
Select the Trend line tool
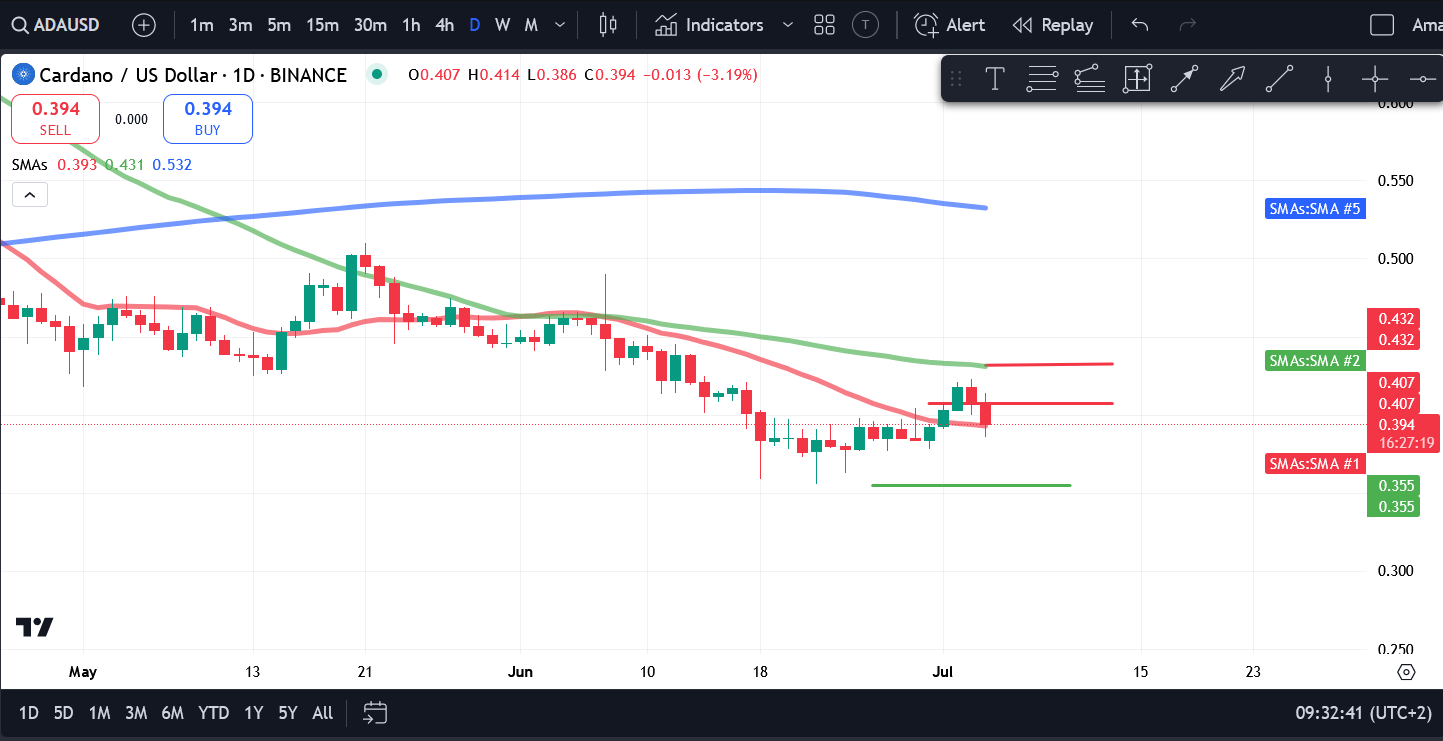[x=1280, y=79]
